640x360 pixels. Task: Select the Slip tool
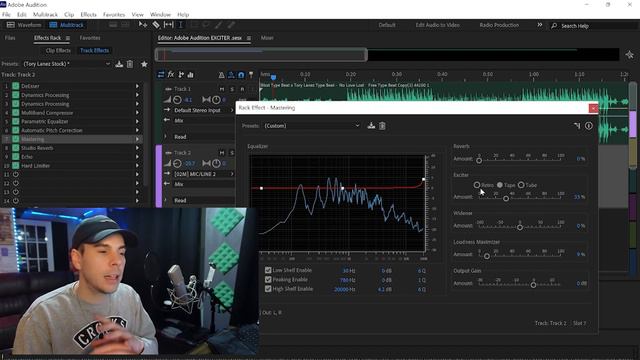click(x=169, y=25)
